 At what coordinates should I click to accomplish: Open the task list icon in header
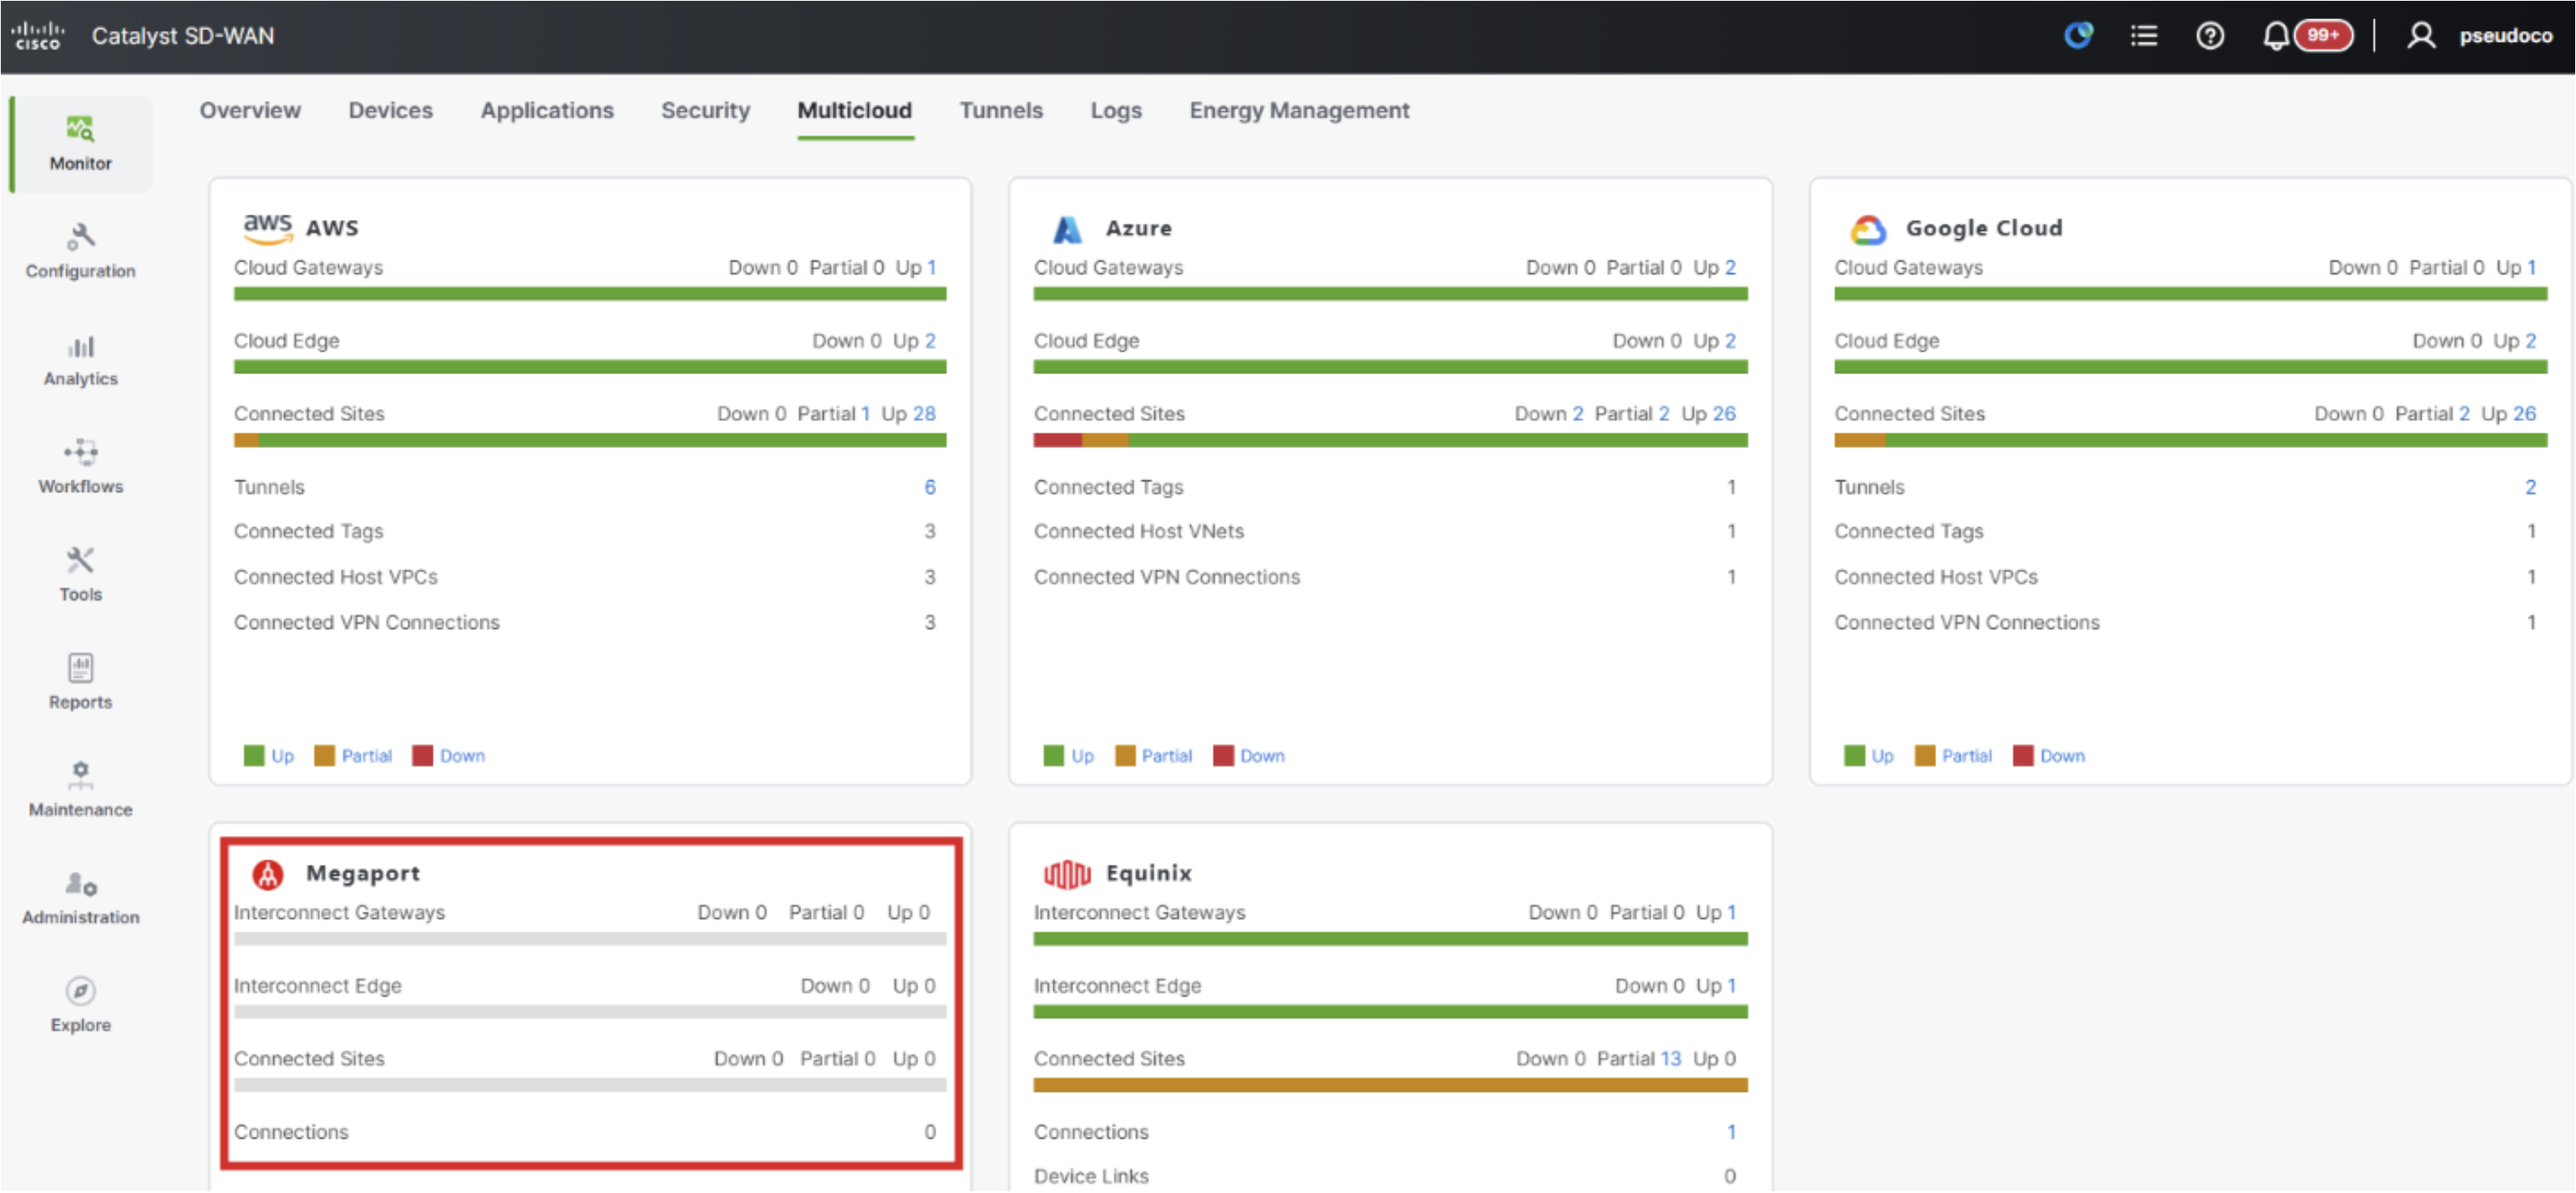(x=2144, y=36)
